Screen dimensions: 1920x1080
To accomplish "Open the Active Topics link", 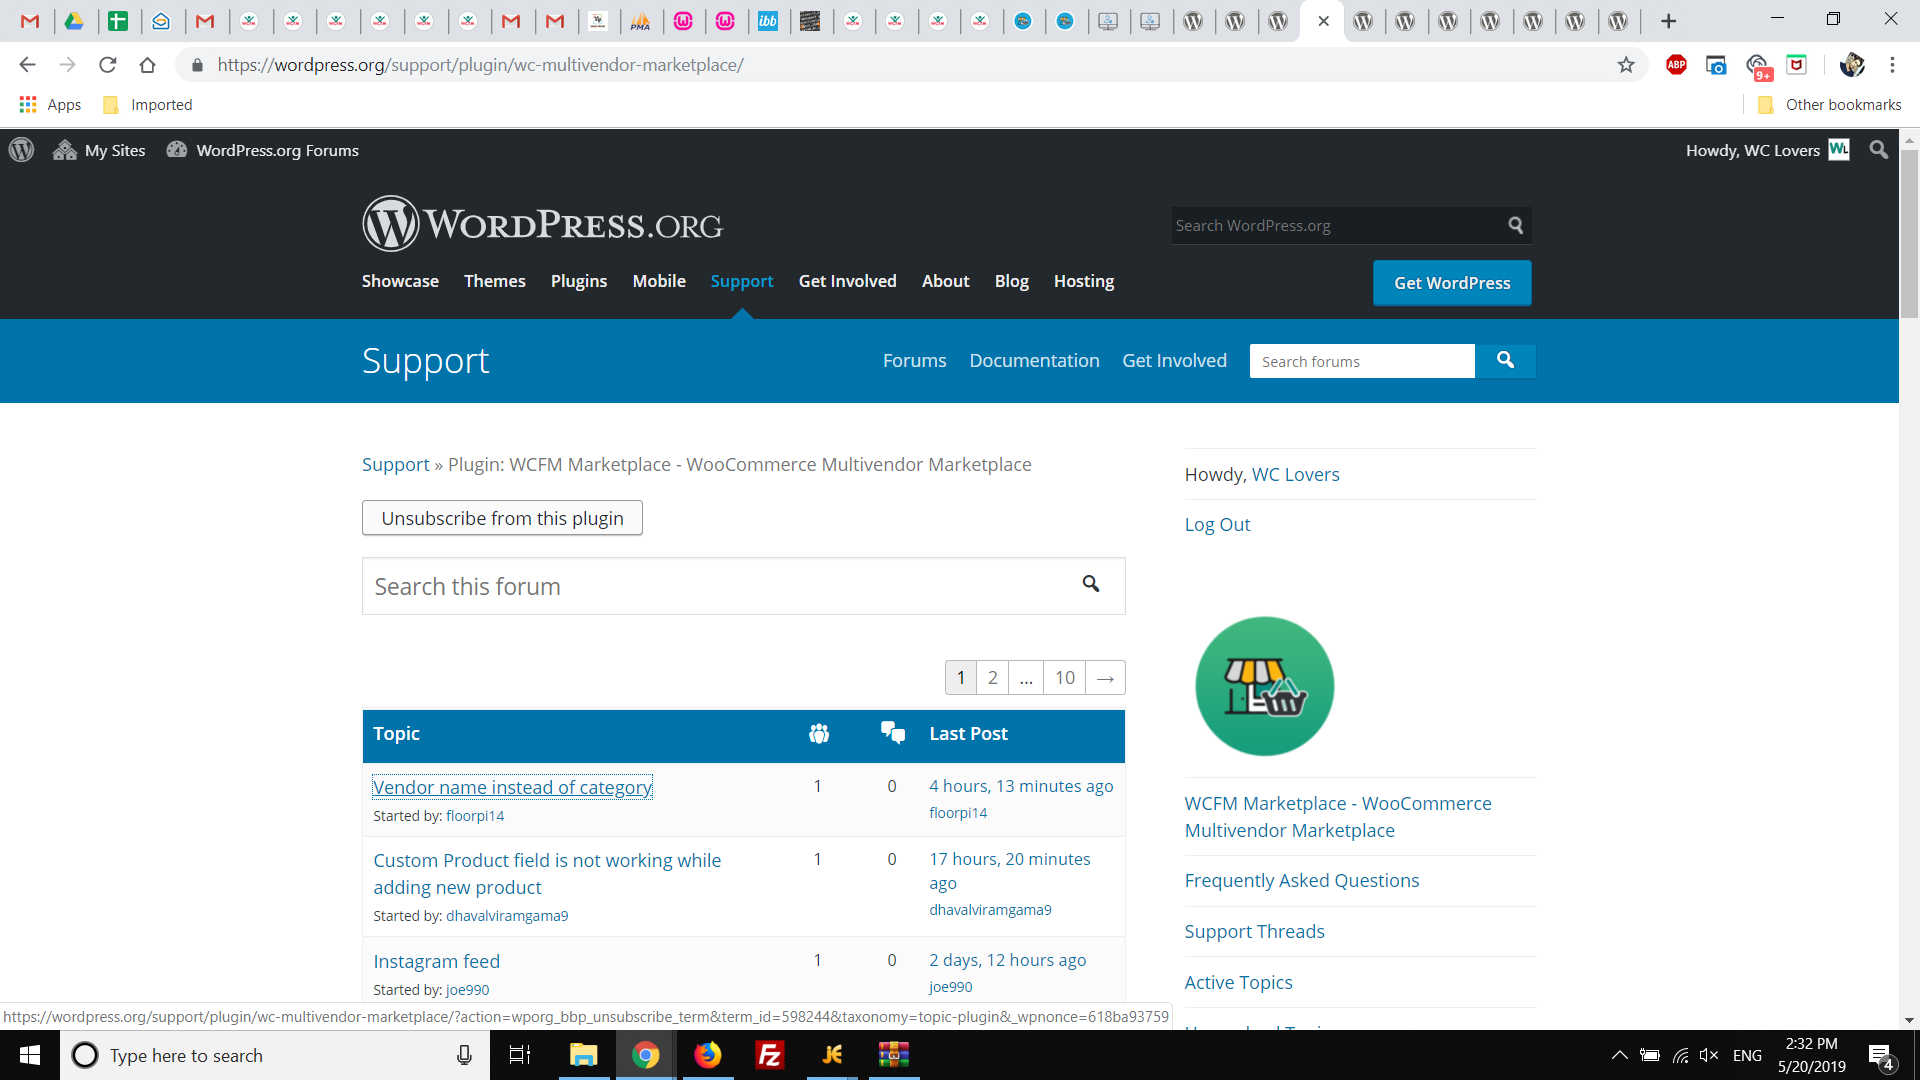I will pos(1239,983).
